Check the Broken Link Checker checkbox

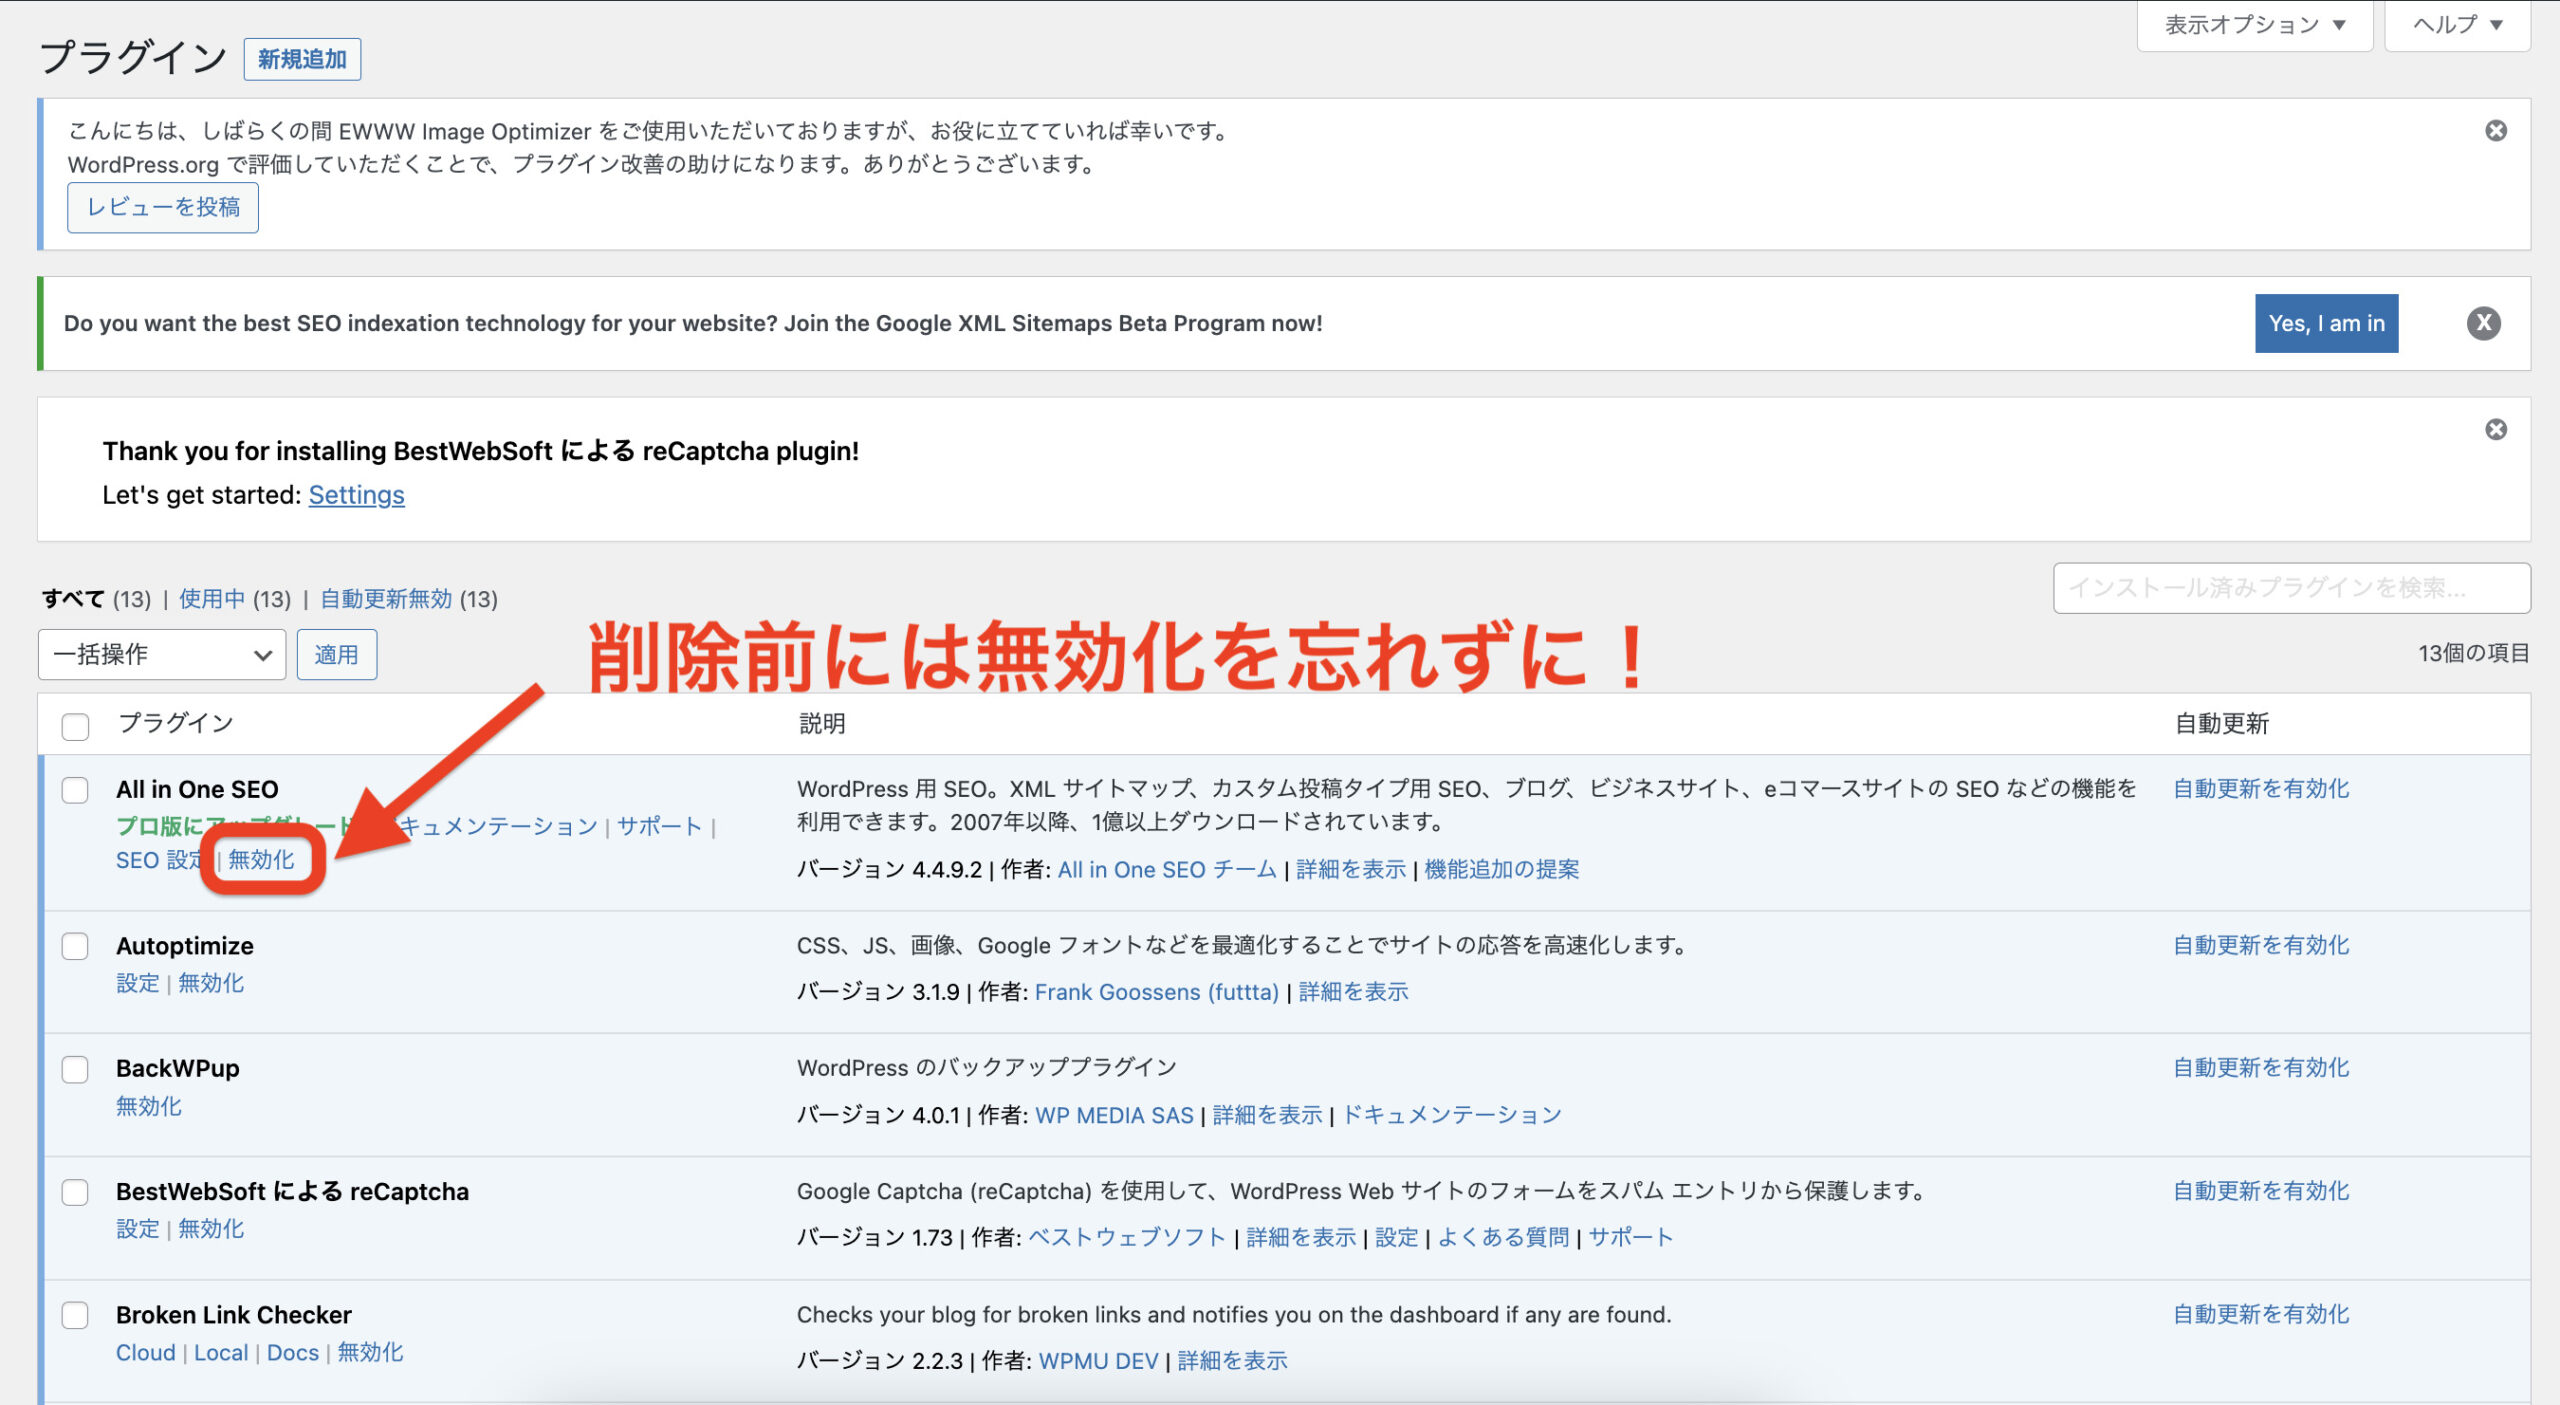click(x=75, y=1315)
